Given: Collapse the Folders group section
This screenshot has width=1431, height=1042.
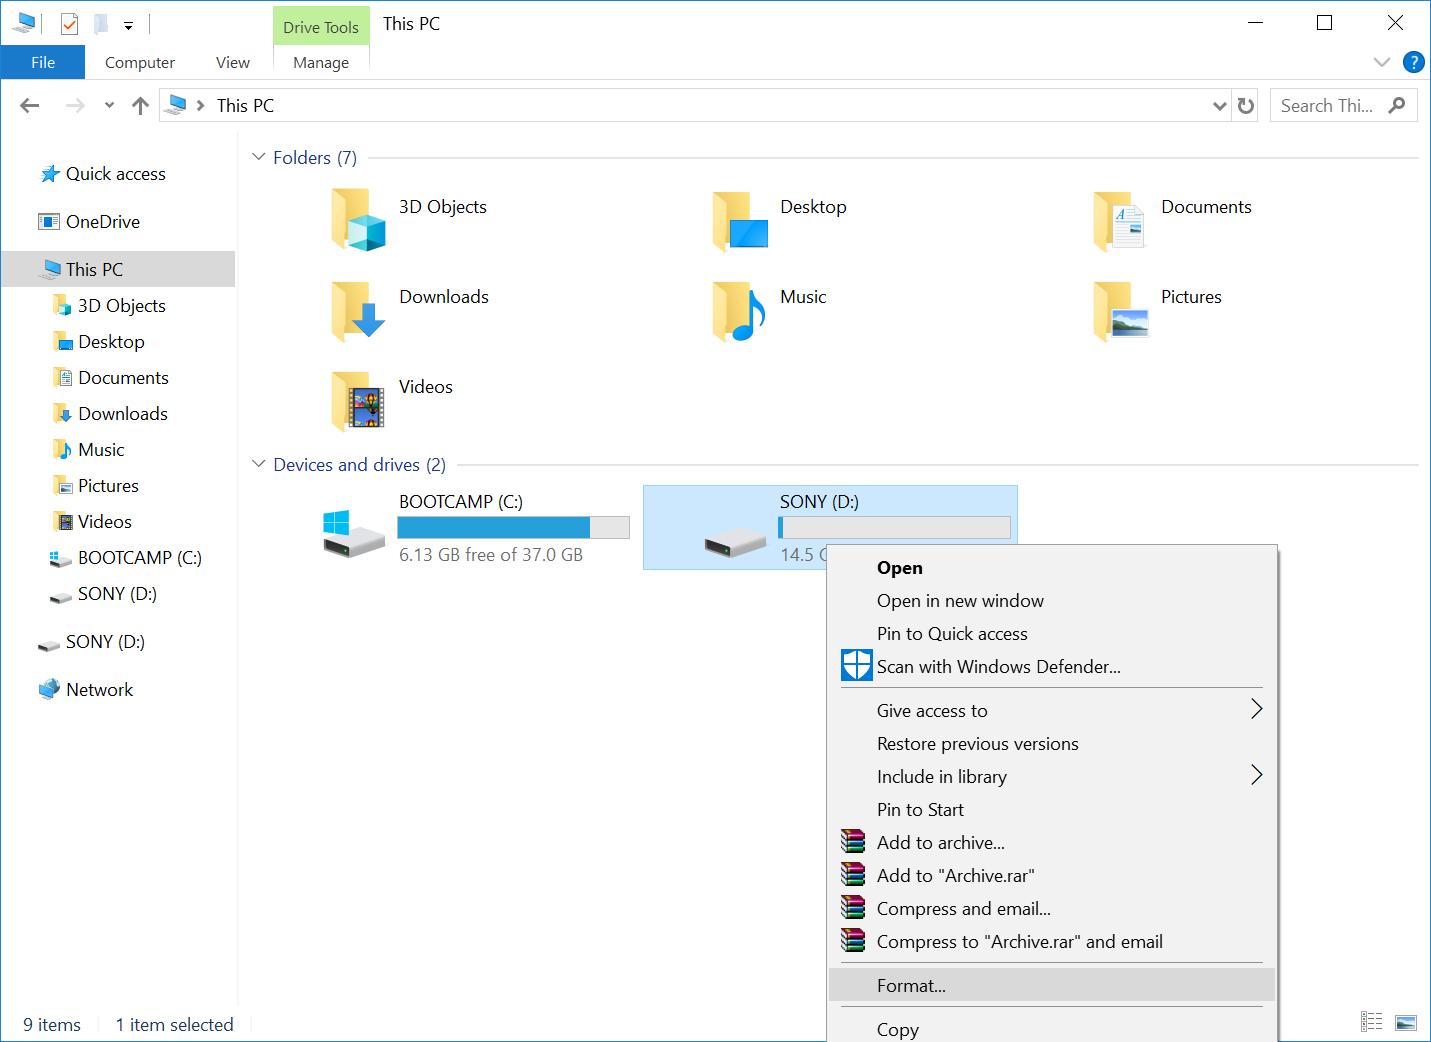Looking at the screenshot, I should click(x=259, y=157).
